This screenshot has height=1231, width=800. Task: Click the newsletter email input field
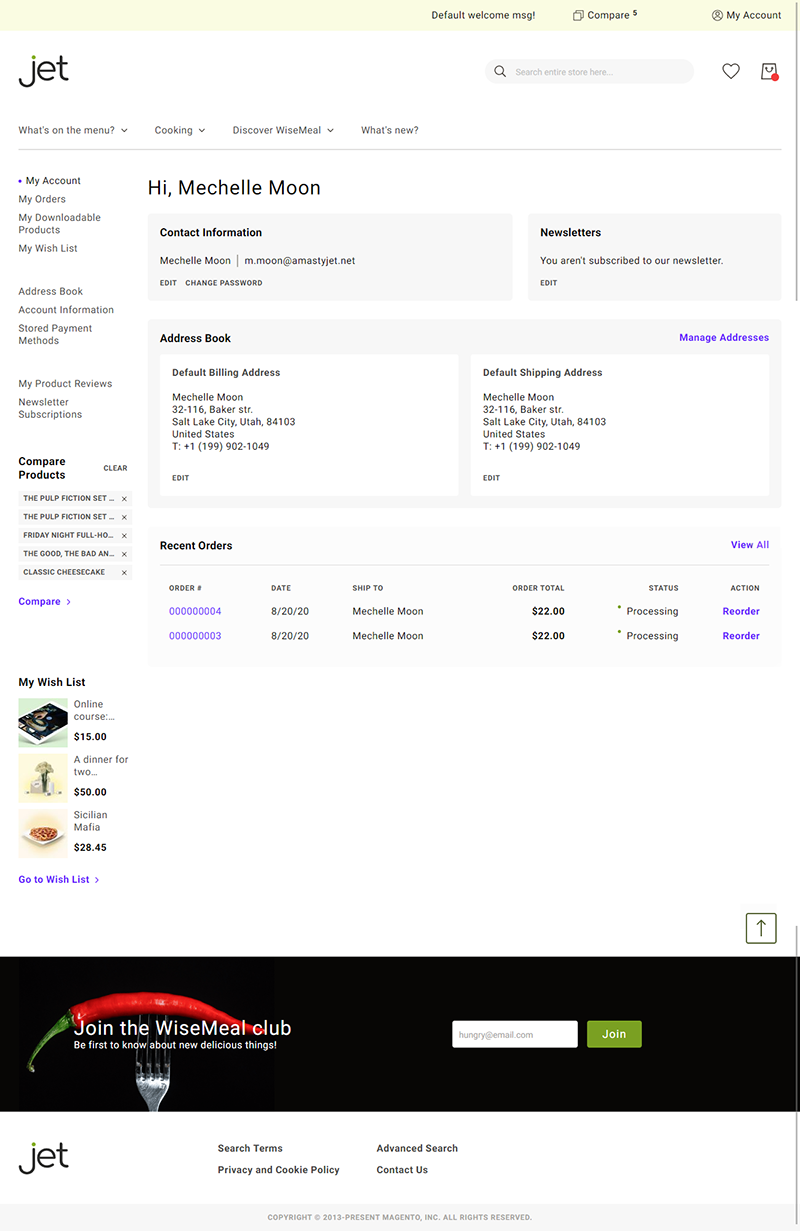[515, 1034]
